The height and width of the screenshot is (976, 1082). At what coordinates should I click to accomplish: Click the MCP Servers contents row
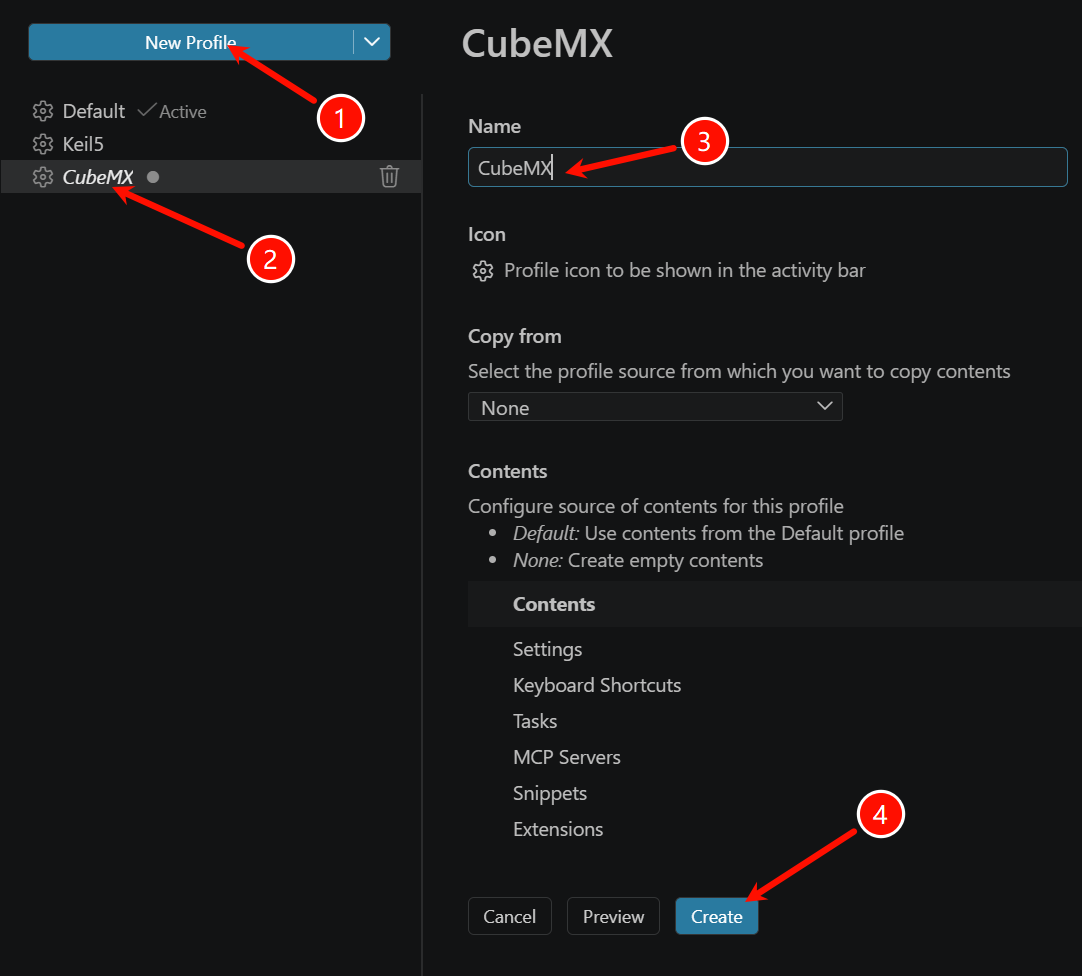point(775,757)
